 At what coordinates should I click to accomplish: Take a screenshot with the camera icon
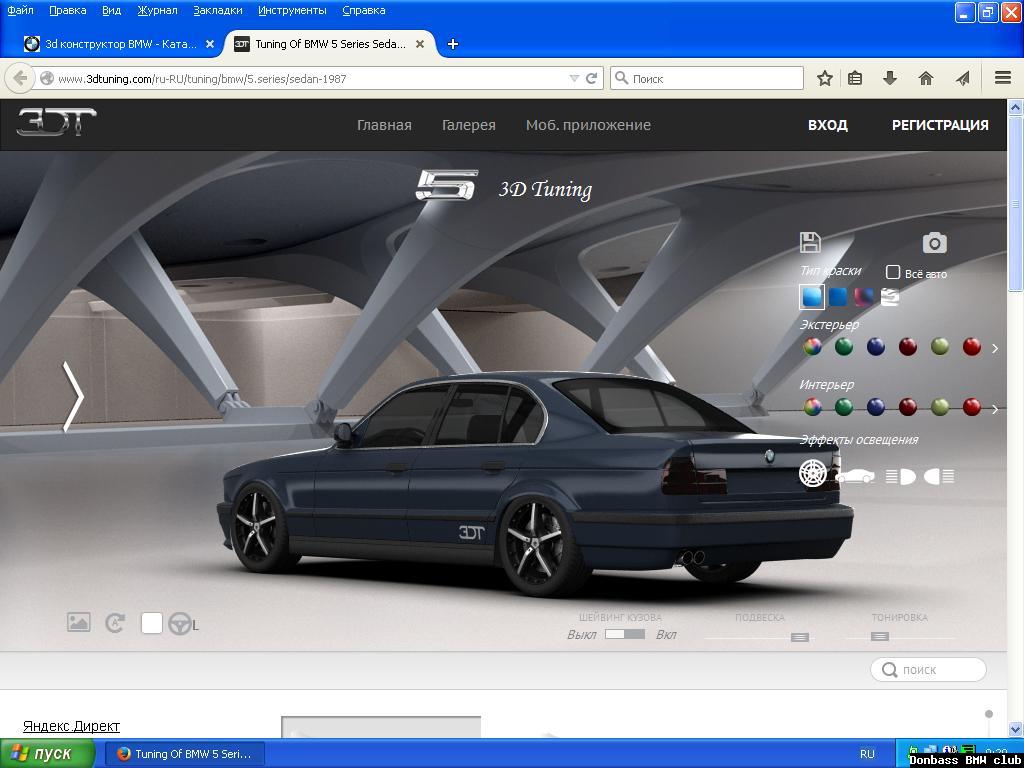(933, 243)
